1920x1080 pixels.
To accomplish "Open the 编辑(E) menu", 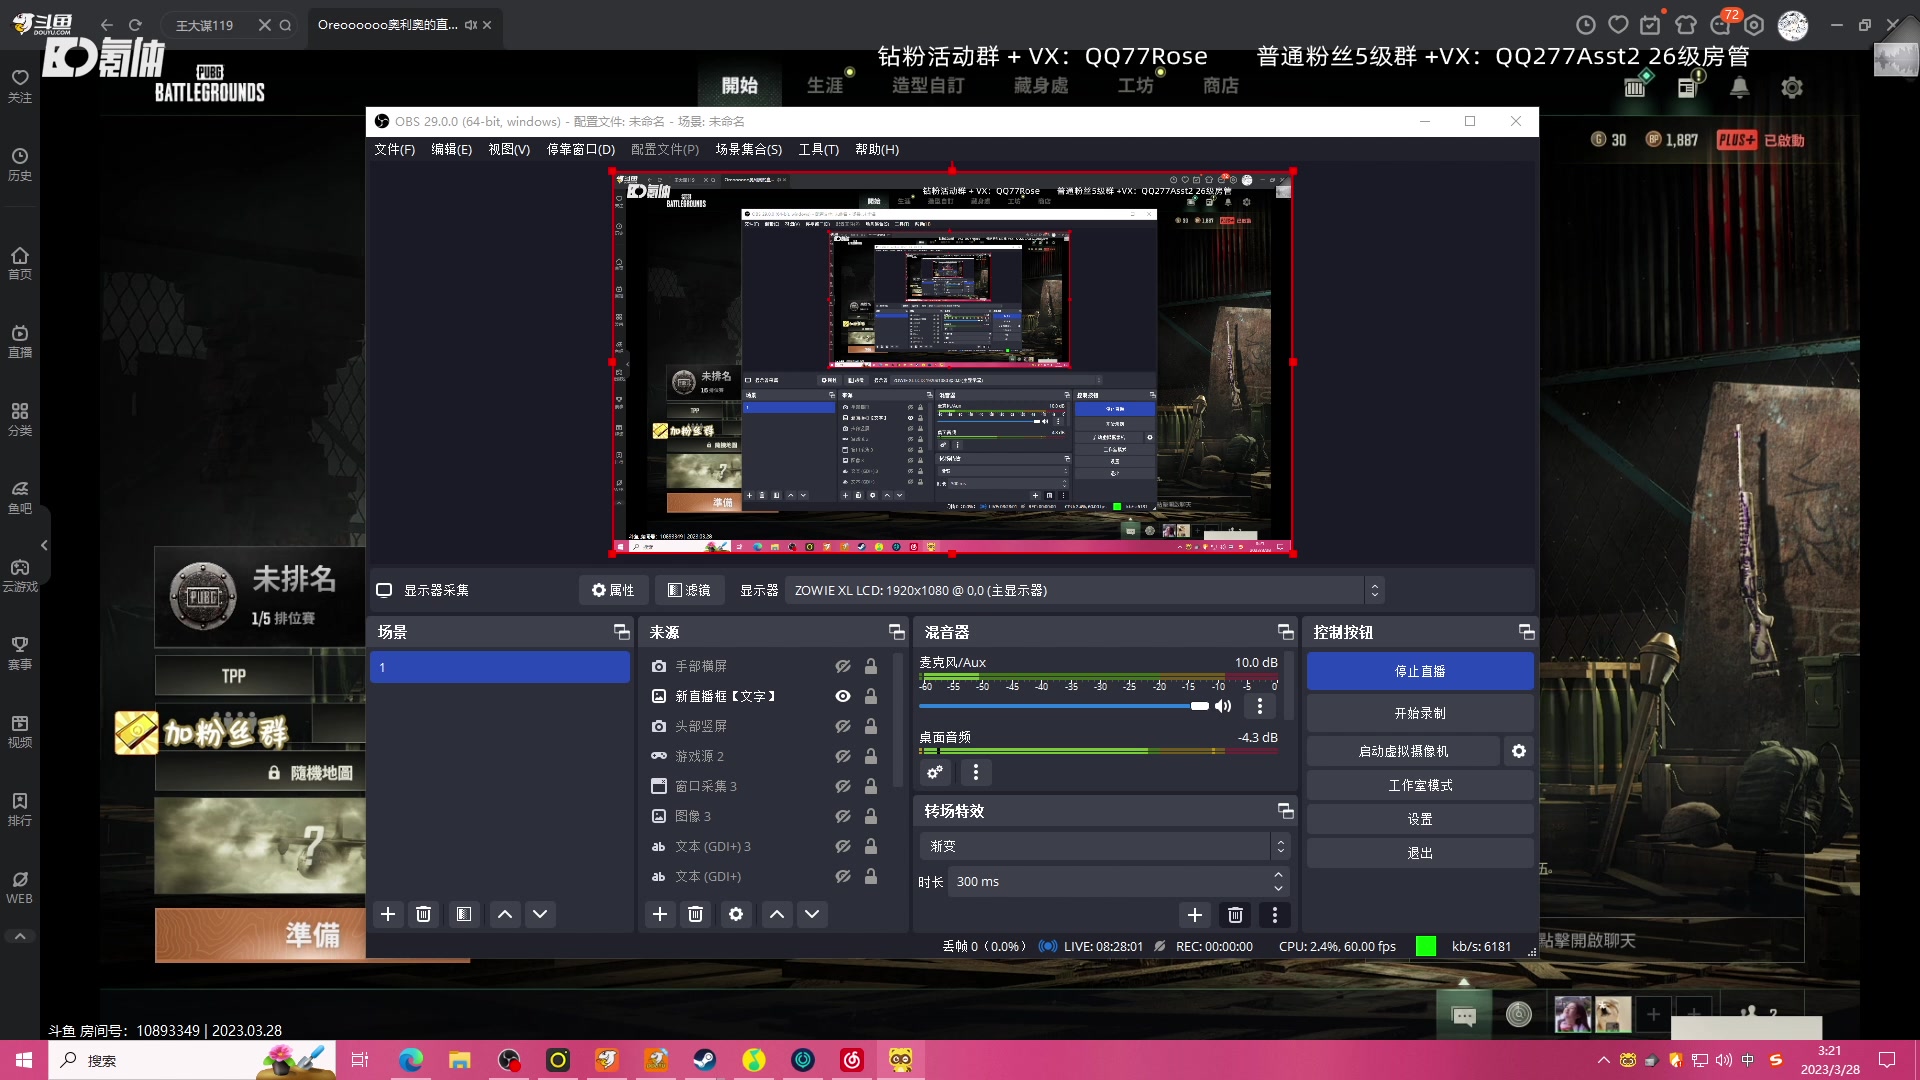I will click(x=451, y=149).
